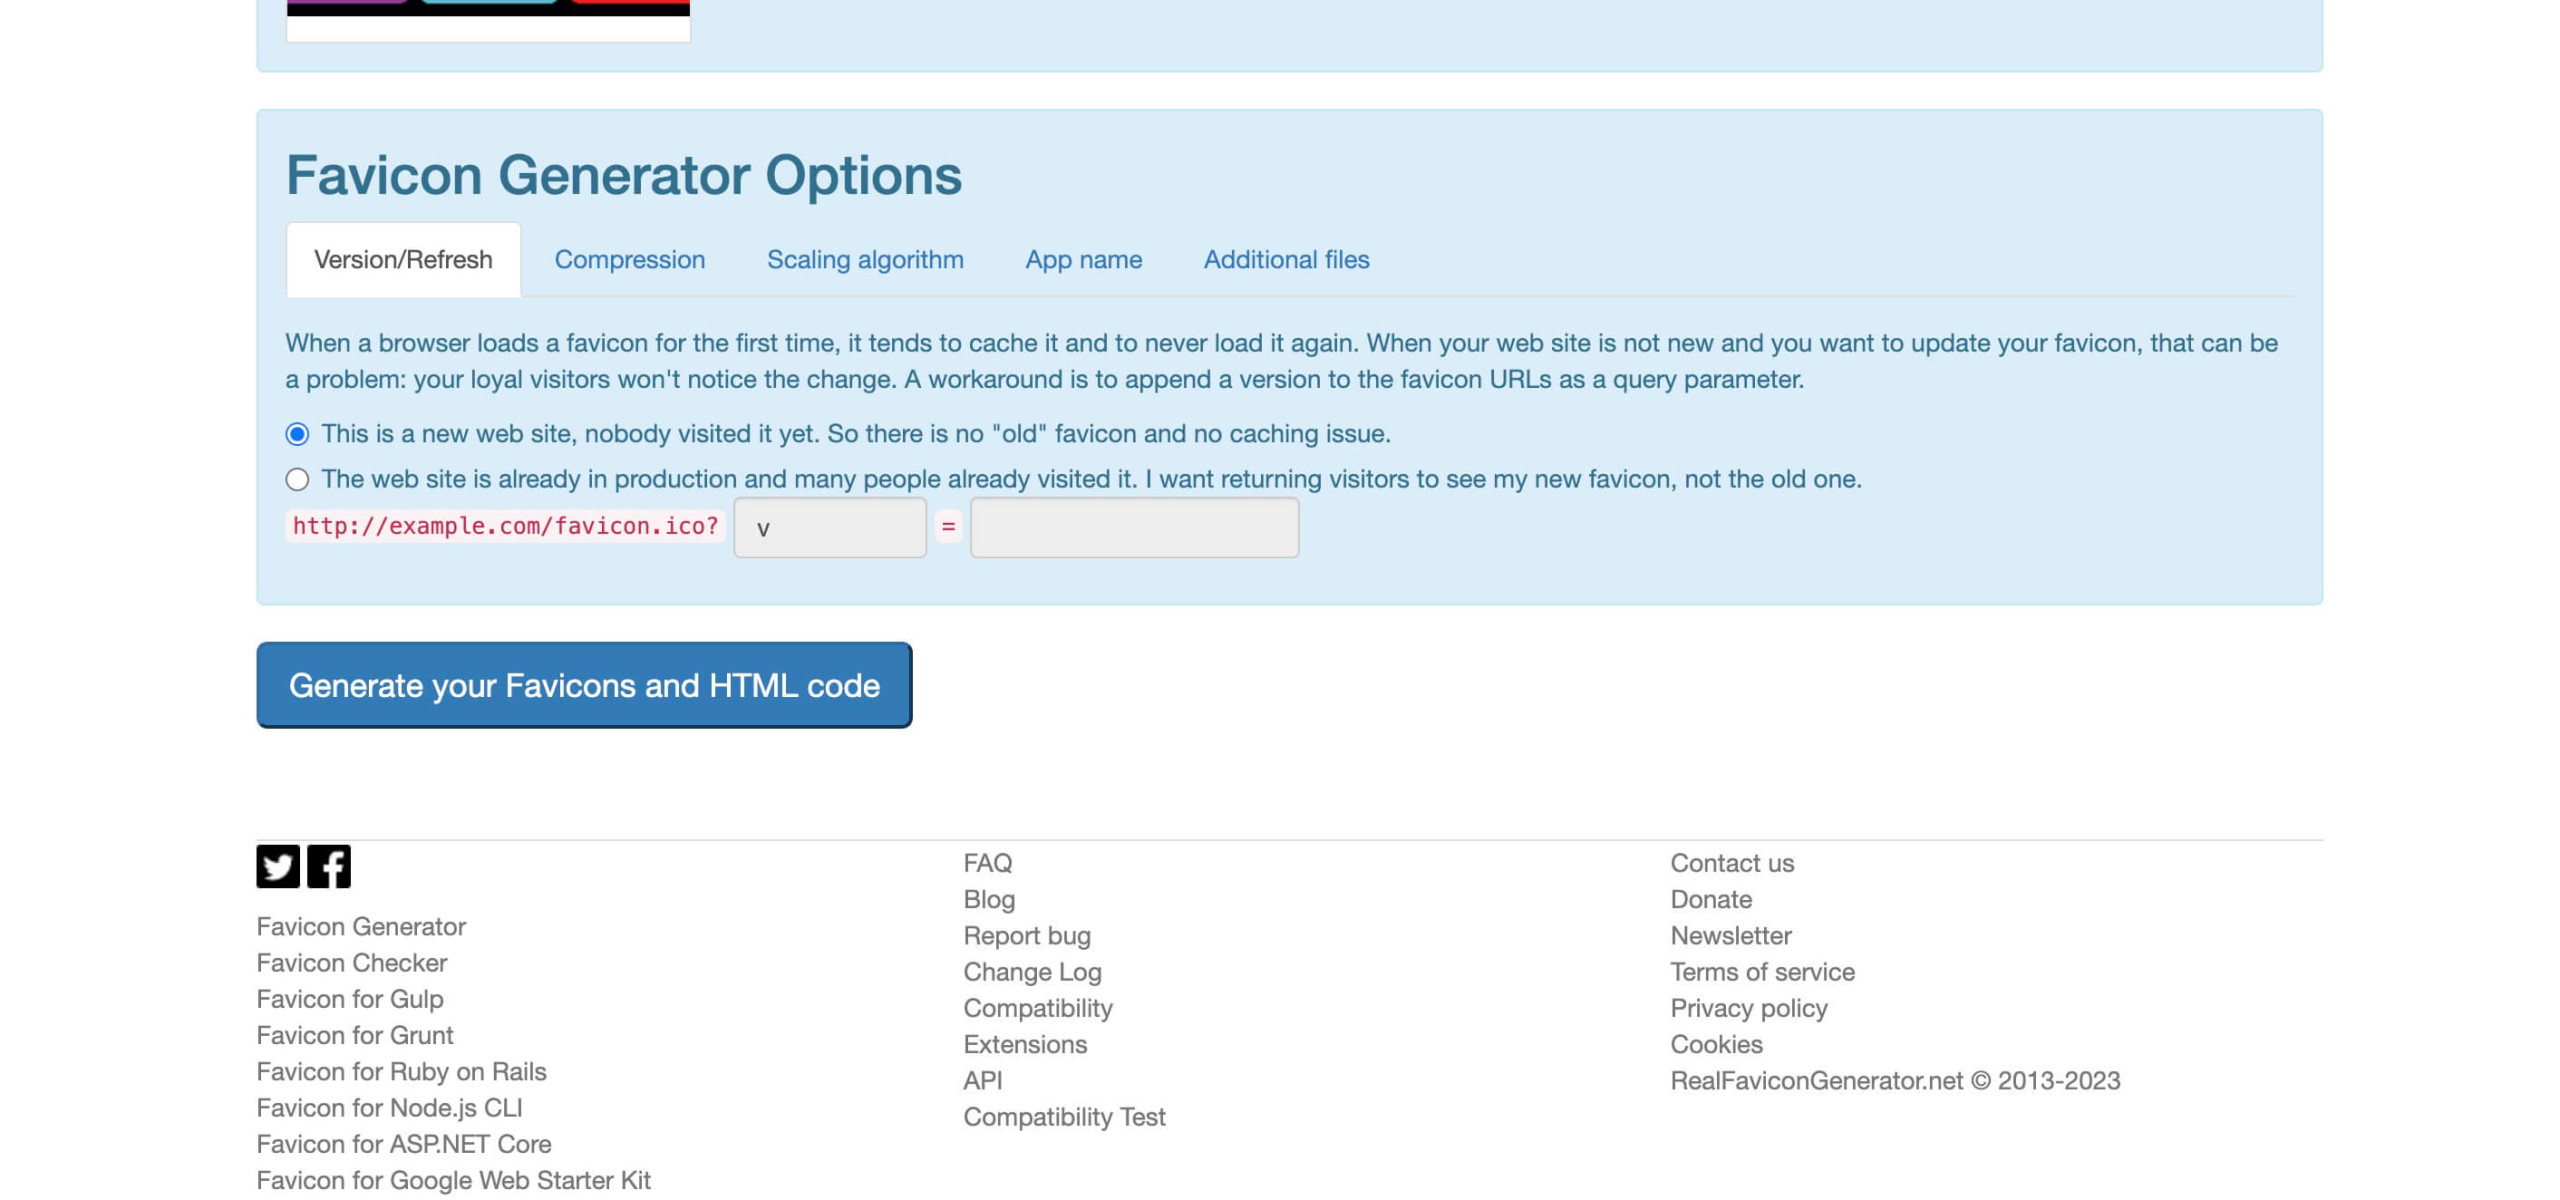
Task: Open the Compression options tab
Action: [x=630, y=260]
